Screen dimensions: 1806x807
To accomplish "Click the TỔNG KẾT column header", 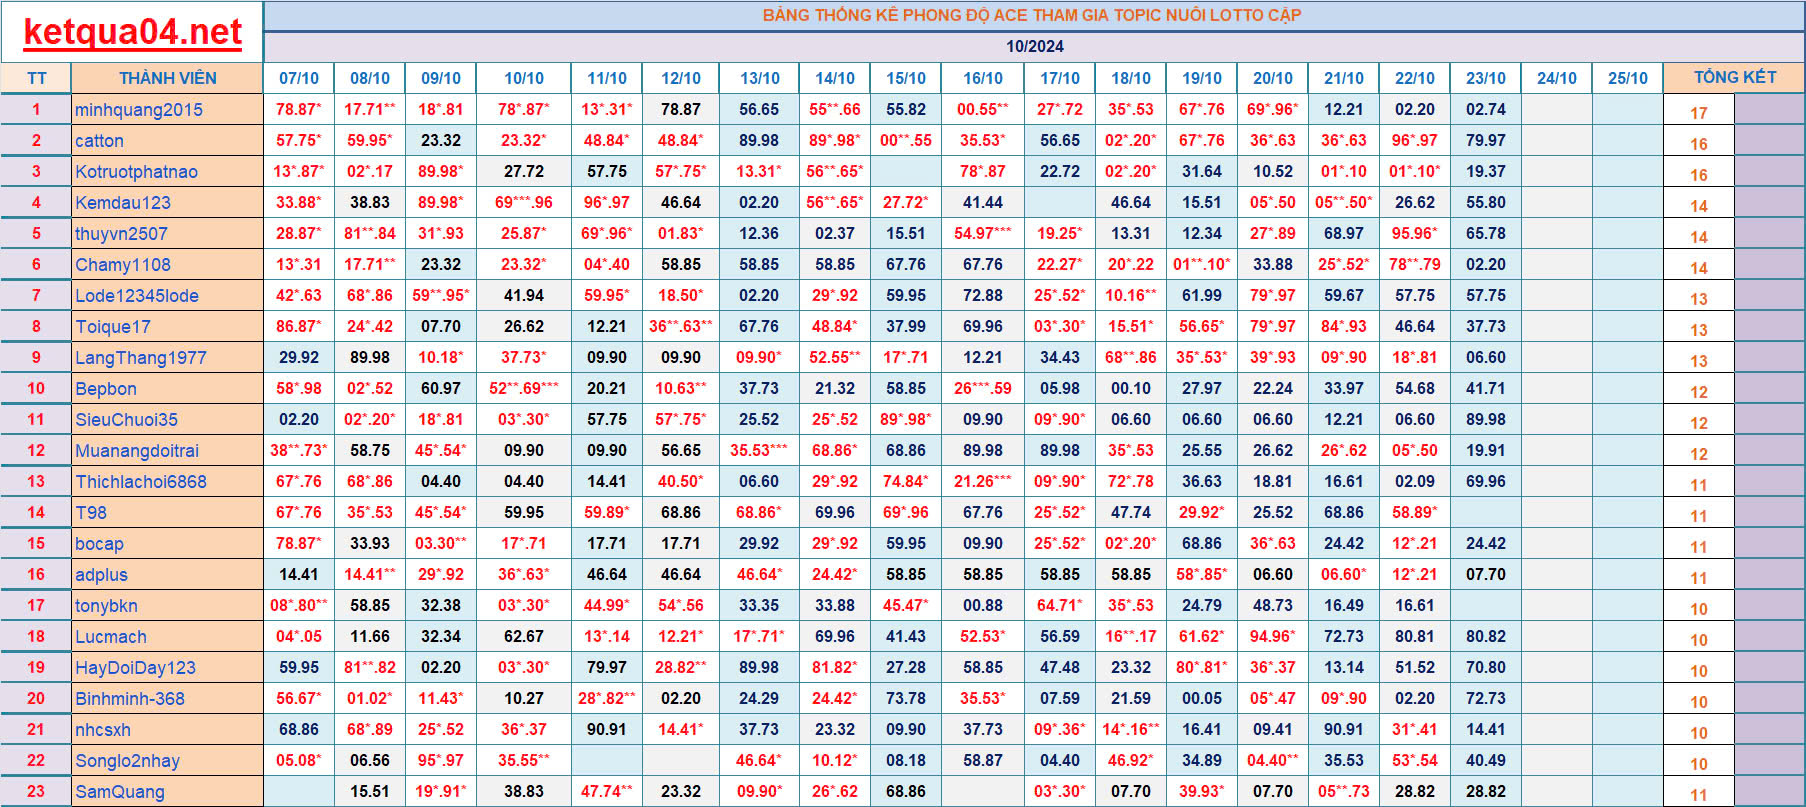I will click(x=1734, y=78).
